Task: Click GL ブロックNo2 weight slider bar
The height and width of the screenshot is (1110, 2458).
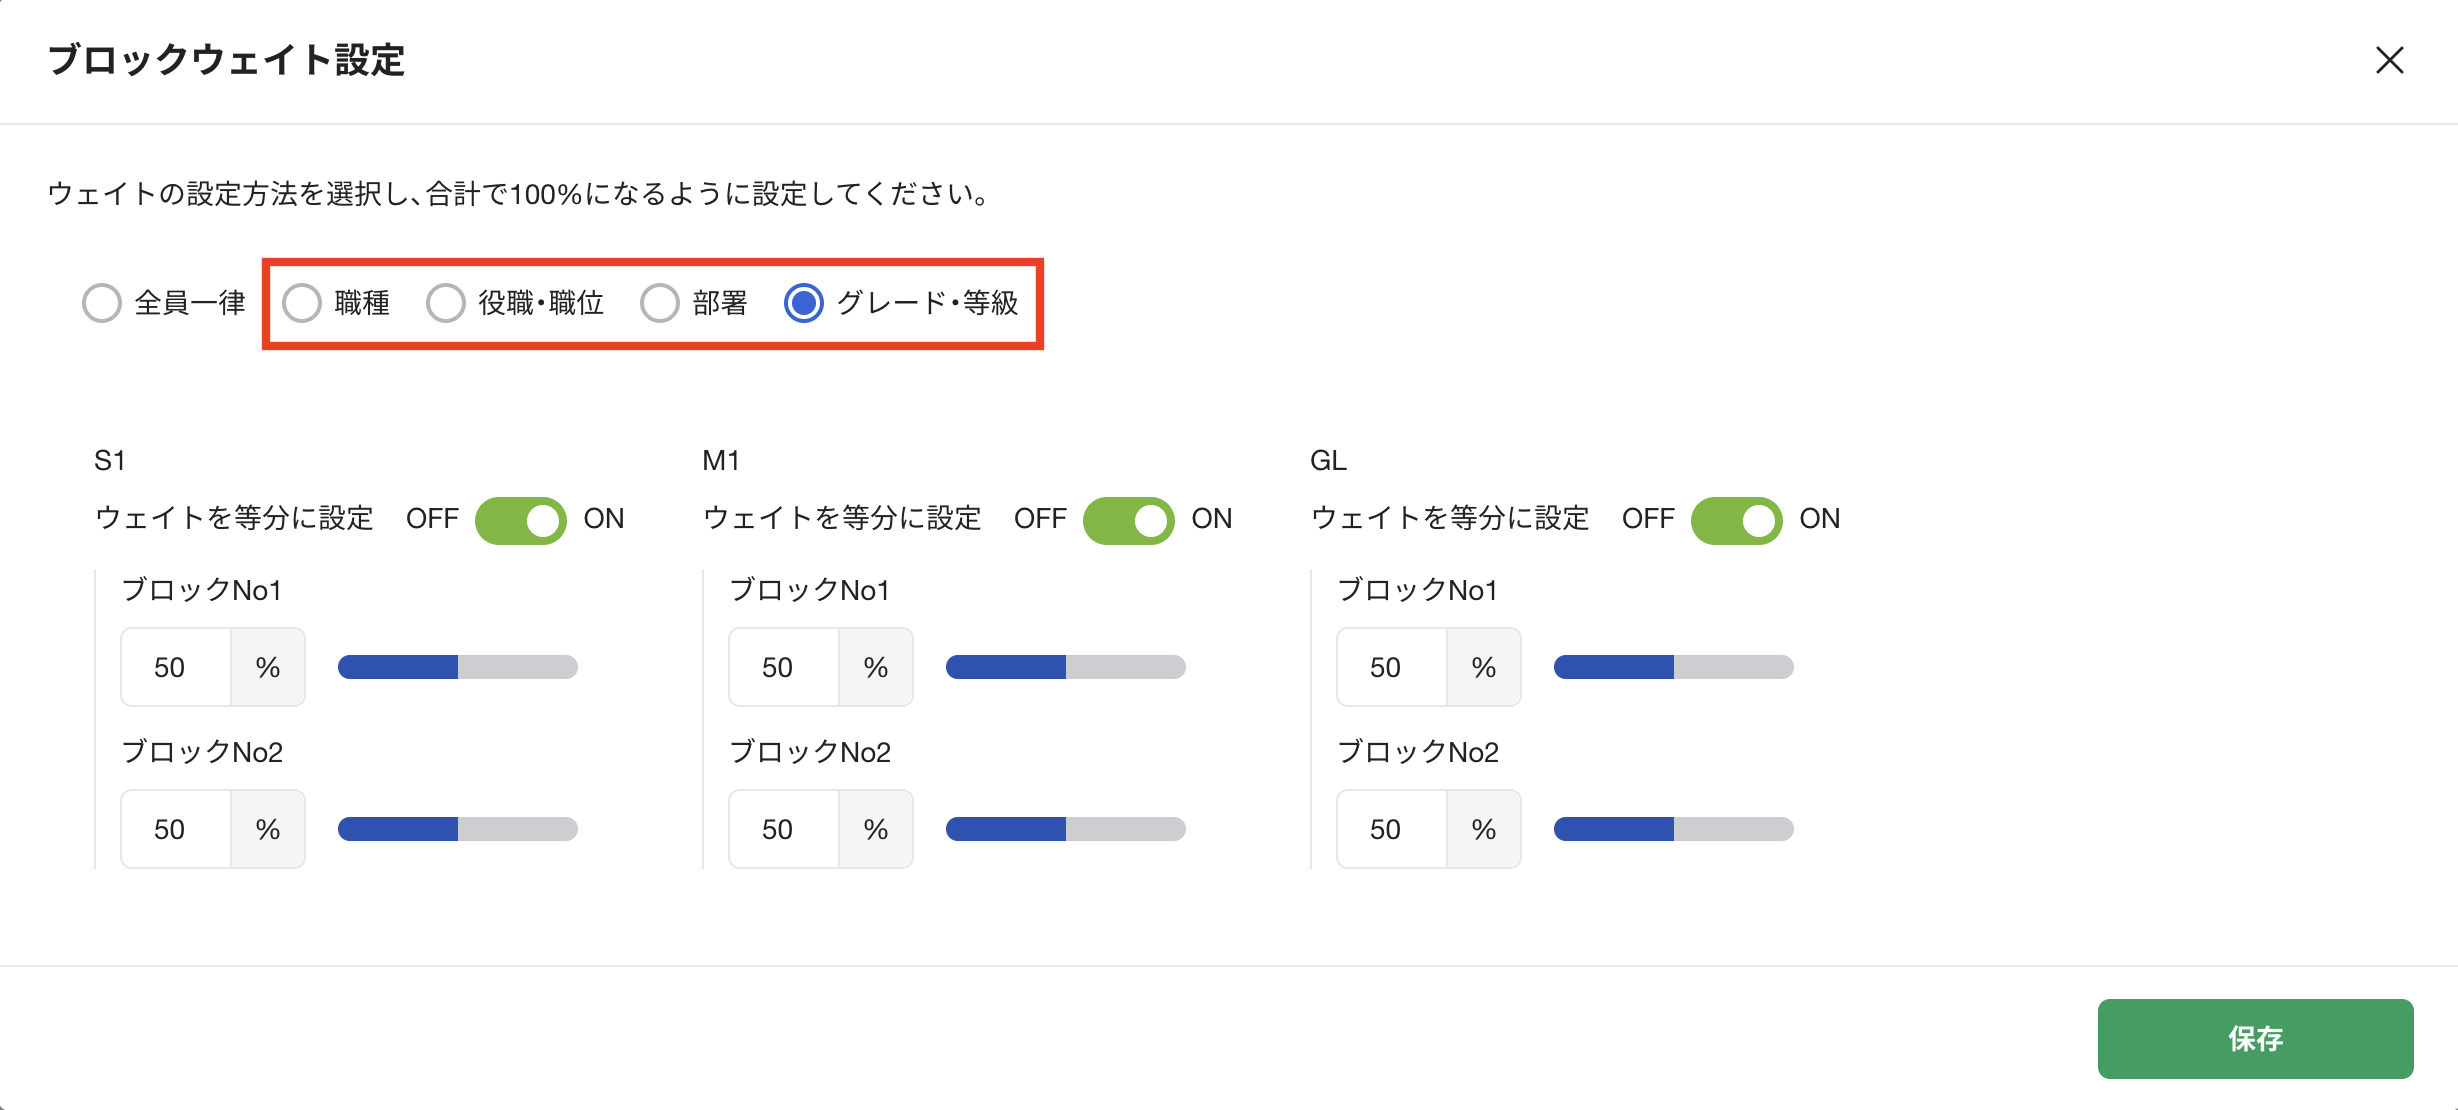Action: coord(1674,829)
